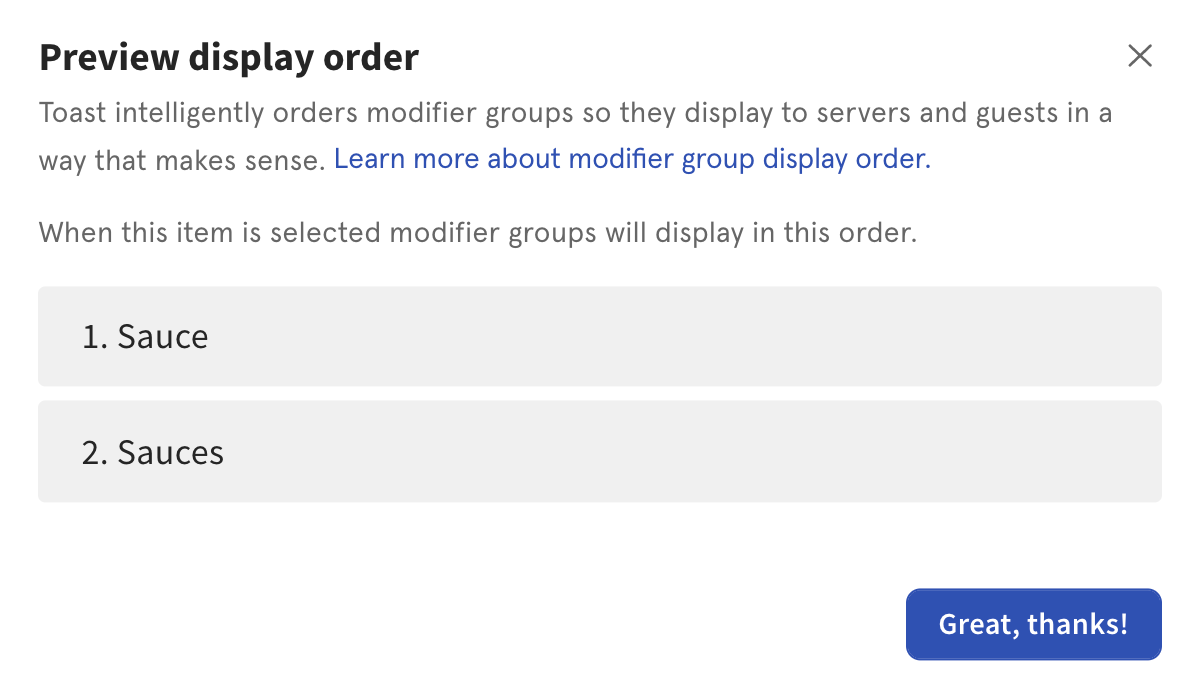Image resolution: width=1198 pixels, height=688 pixels.
Task: Click the second item labeled Sauces
Action: 598,451
